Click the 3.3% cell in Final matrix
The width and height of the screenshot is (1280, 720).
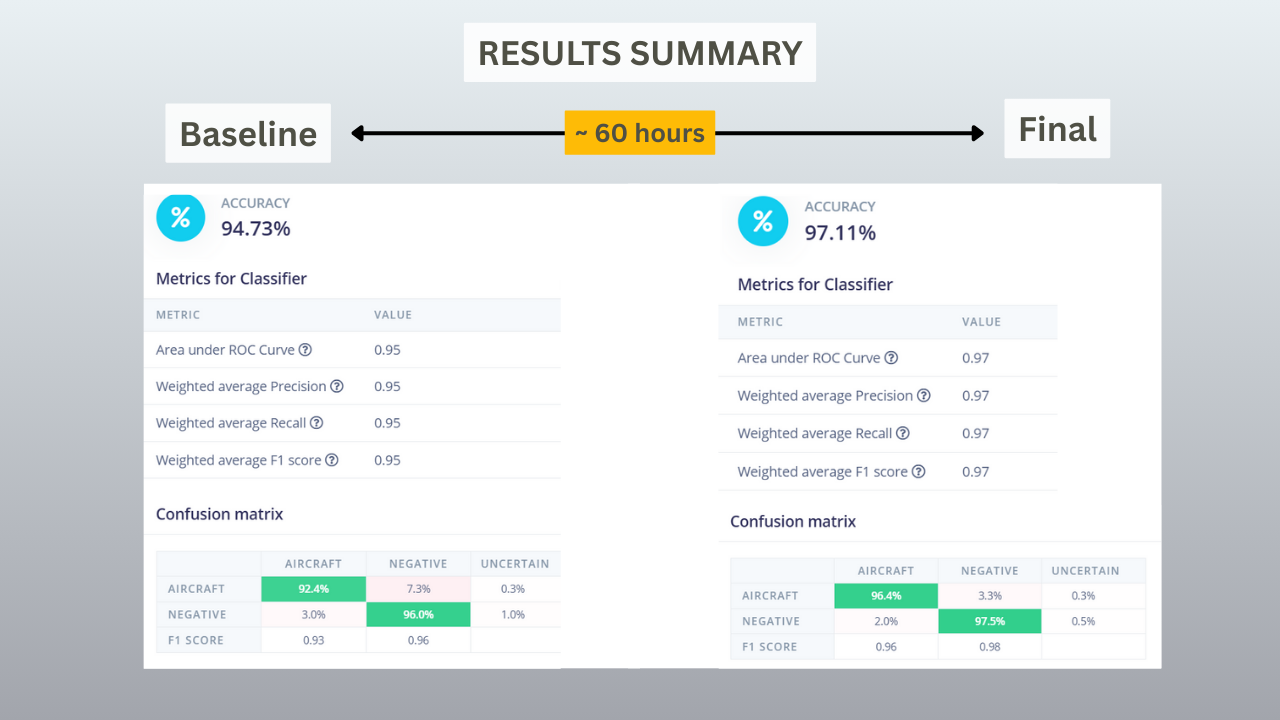[989, 596]
